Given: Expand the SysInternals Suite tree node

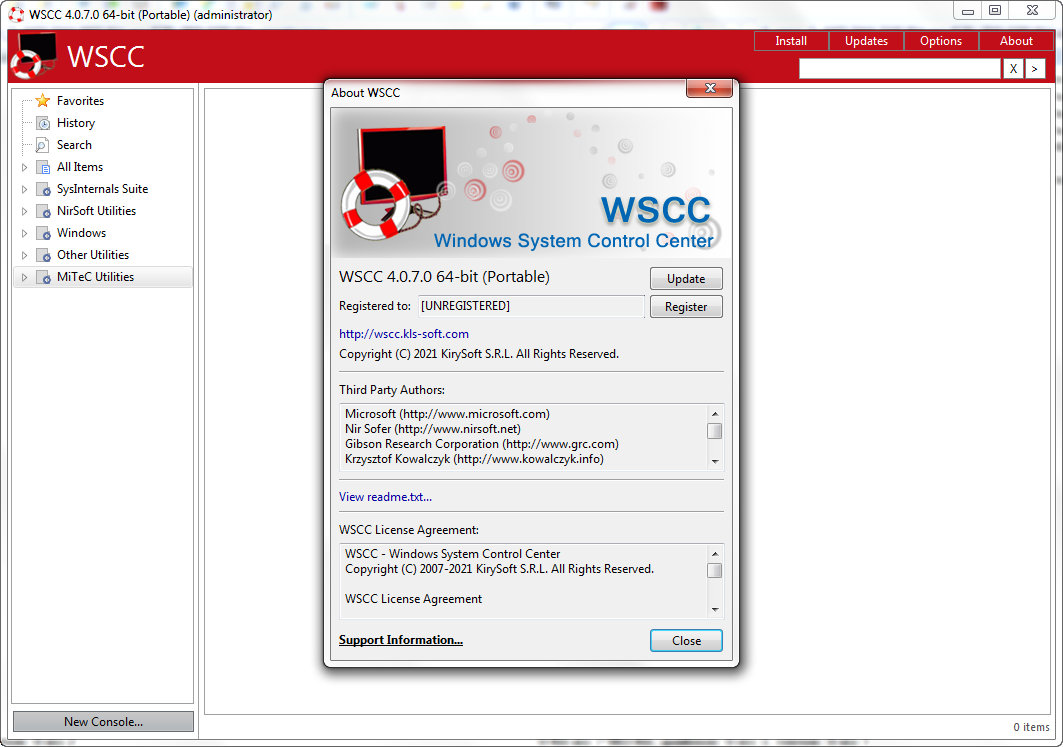Looking at the screenshot, I should 25,189.
